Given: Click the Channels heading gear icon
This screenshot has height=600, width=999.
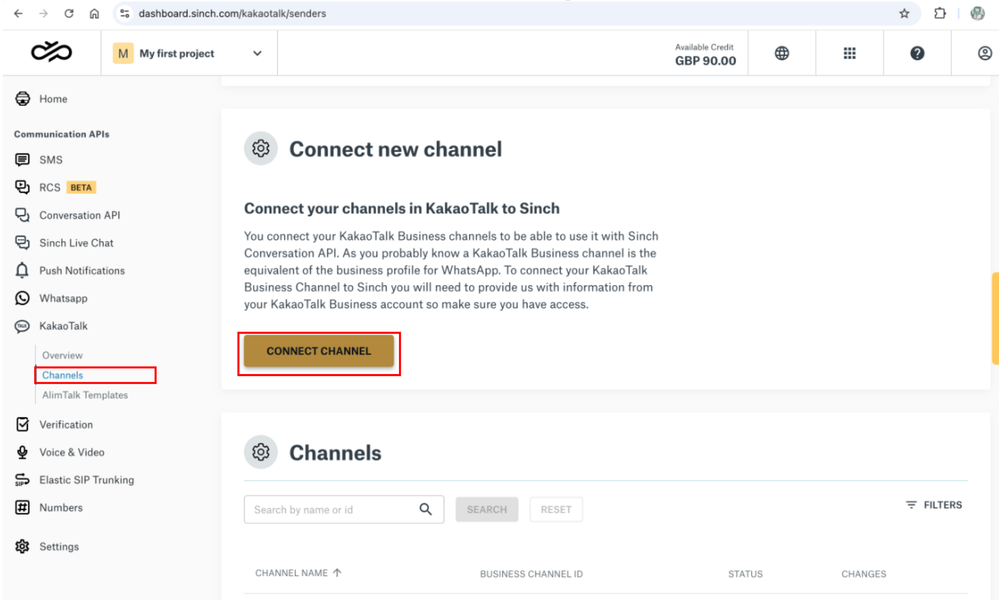Looking at the screenshot, I should tap(261, 452).
